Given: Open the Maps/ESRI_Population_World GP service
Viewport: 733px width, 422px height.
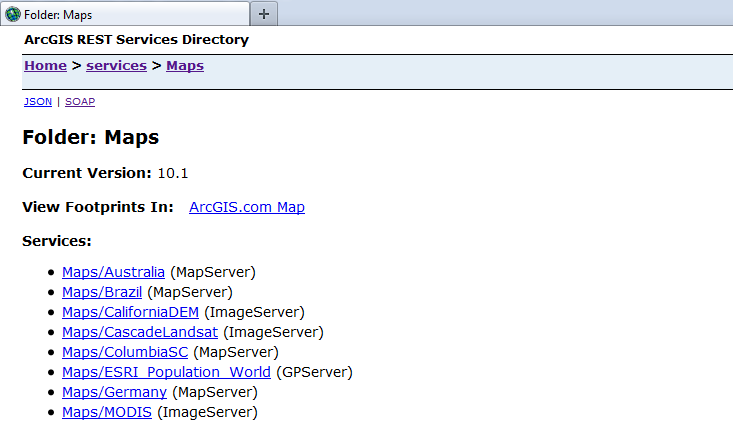Looking at the screenshot, I should click(x=166, y=372).
